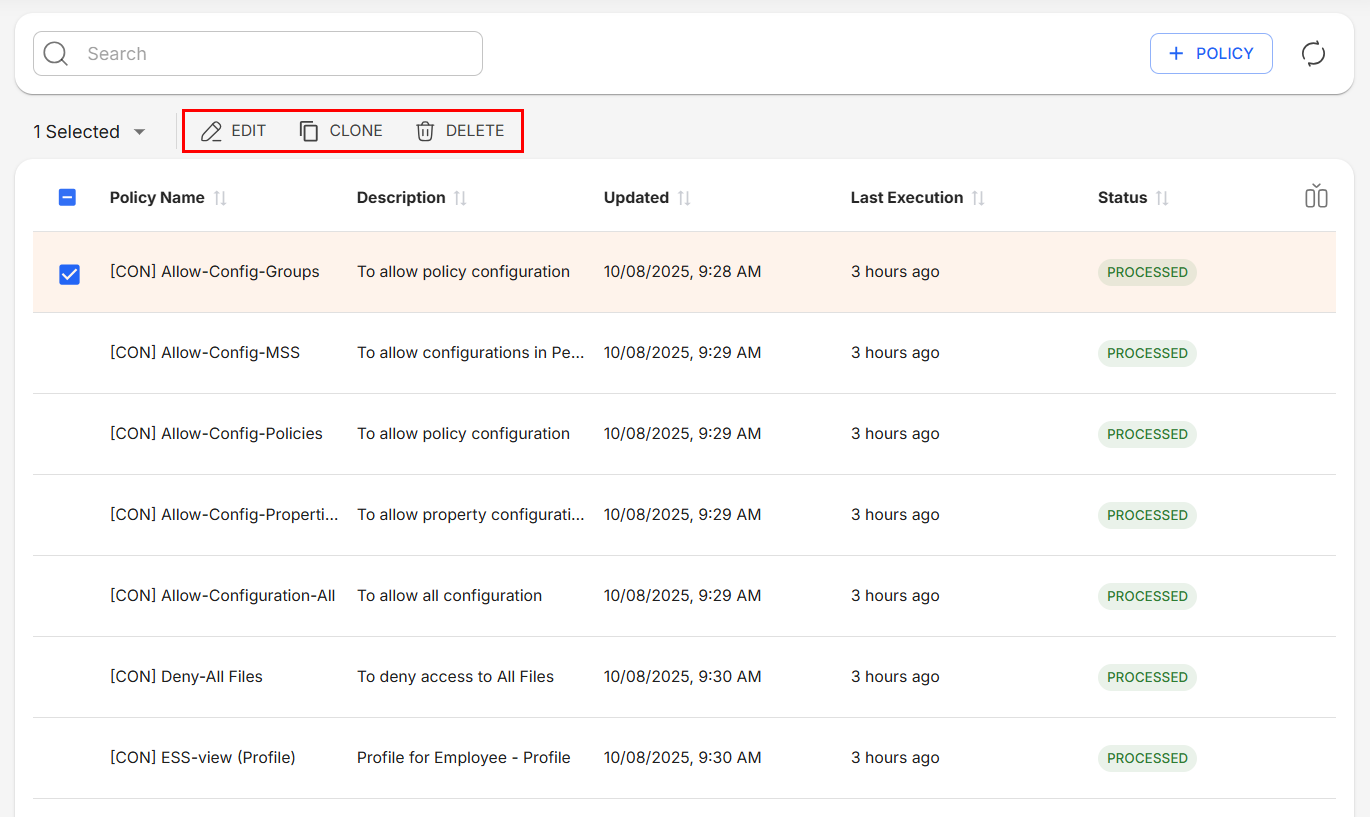Expand the 1 Selected dropdown arrow

[x=140, y=132]
